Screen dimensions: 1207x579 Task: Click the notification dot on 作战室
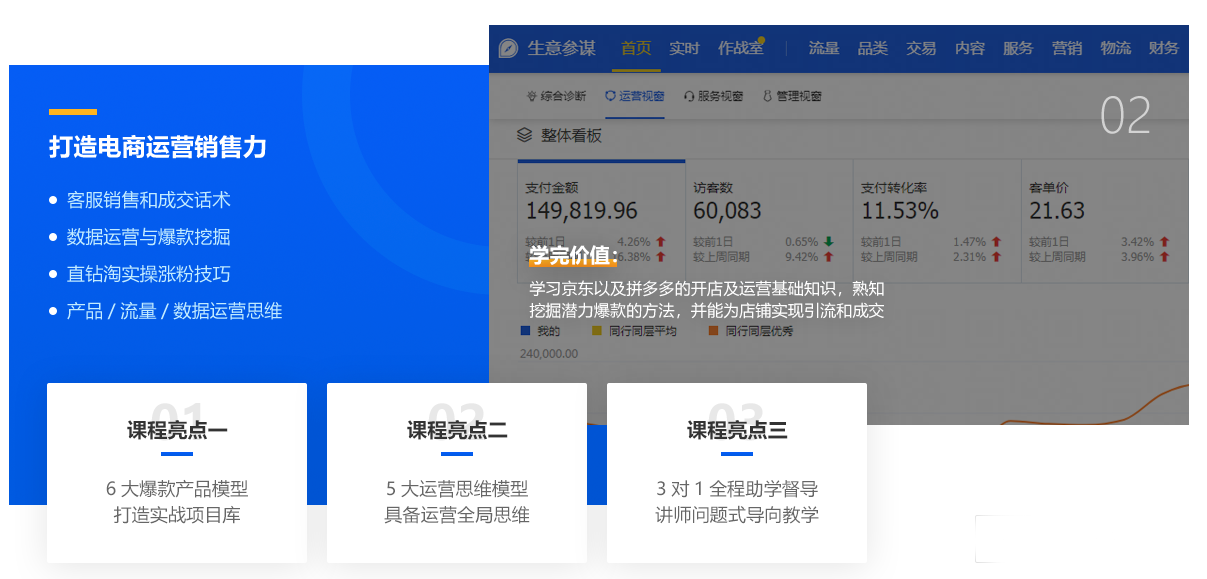coord(762,40)
